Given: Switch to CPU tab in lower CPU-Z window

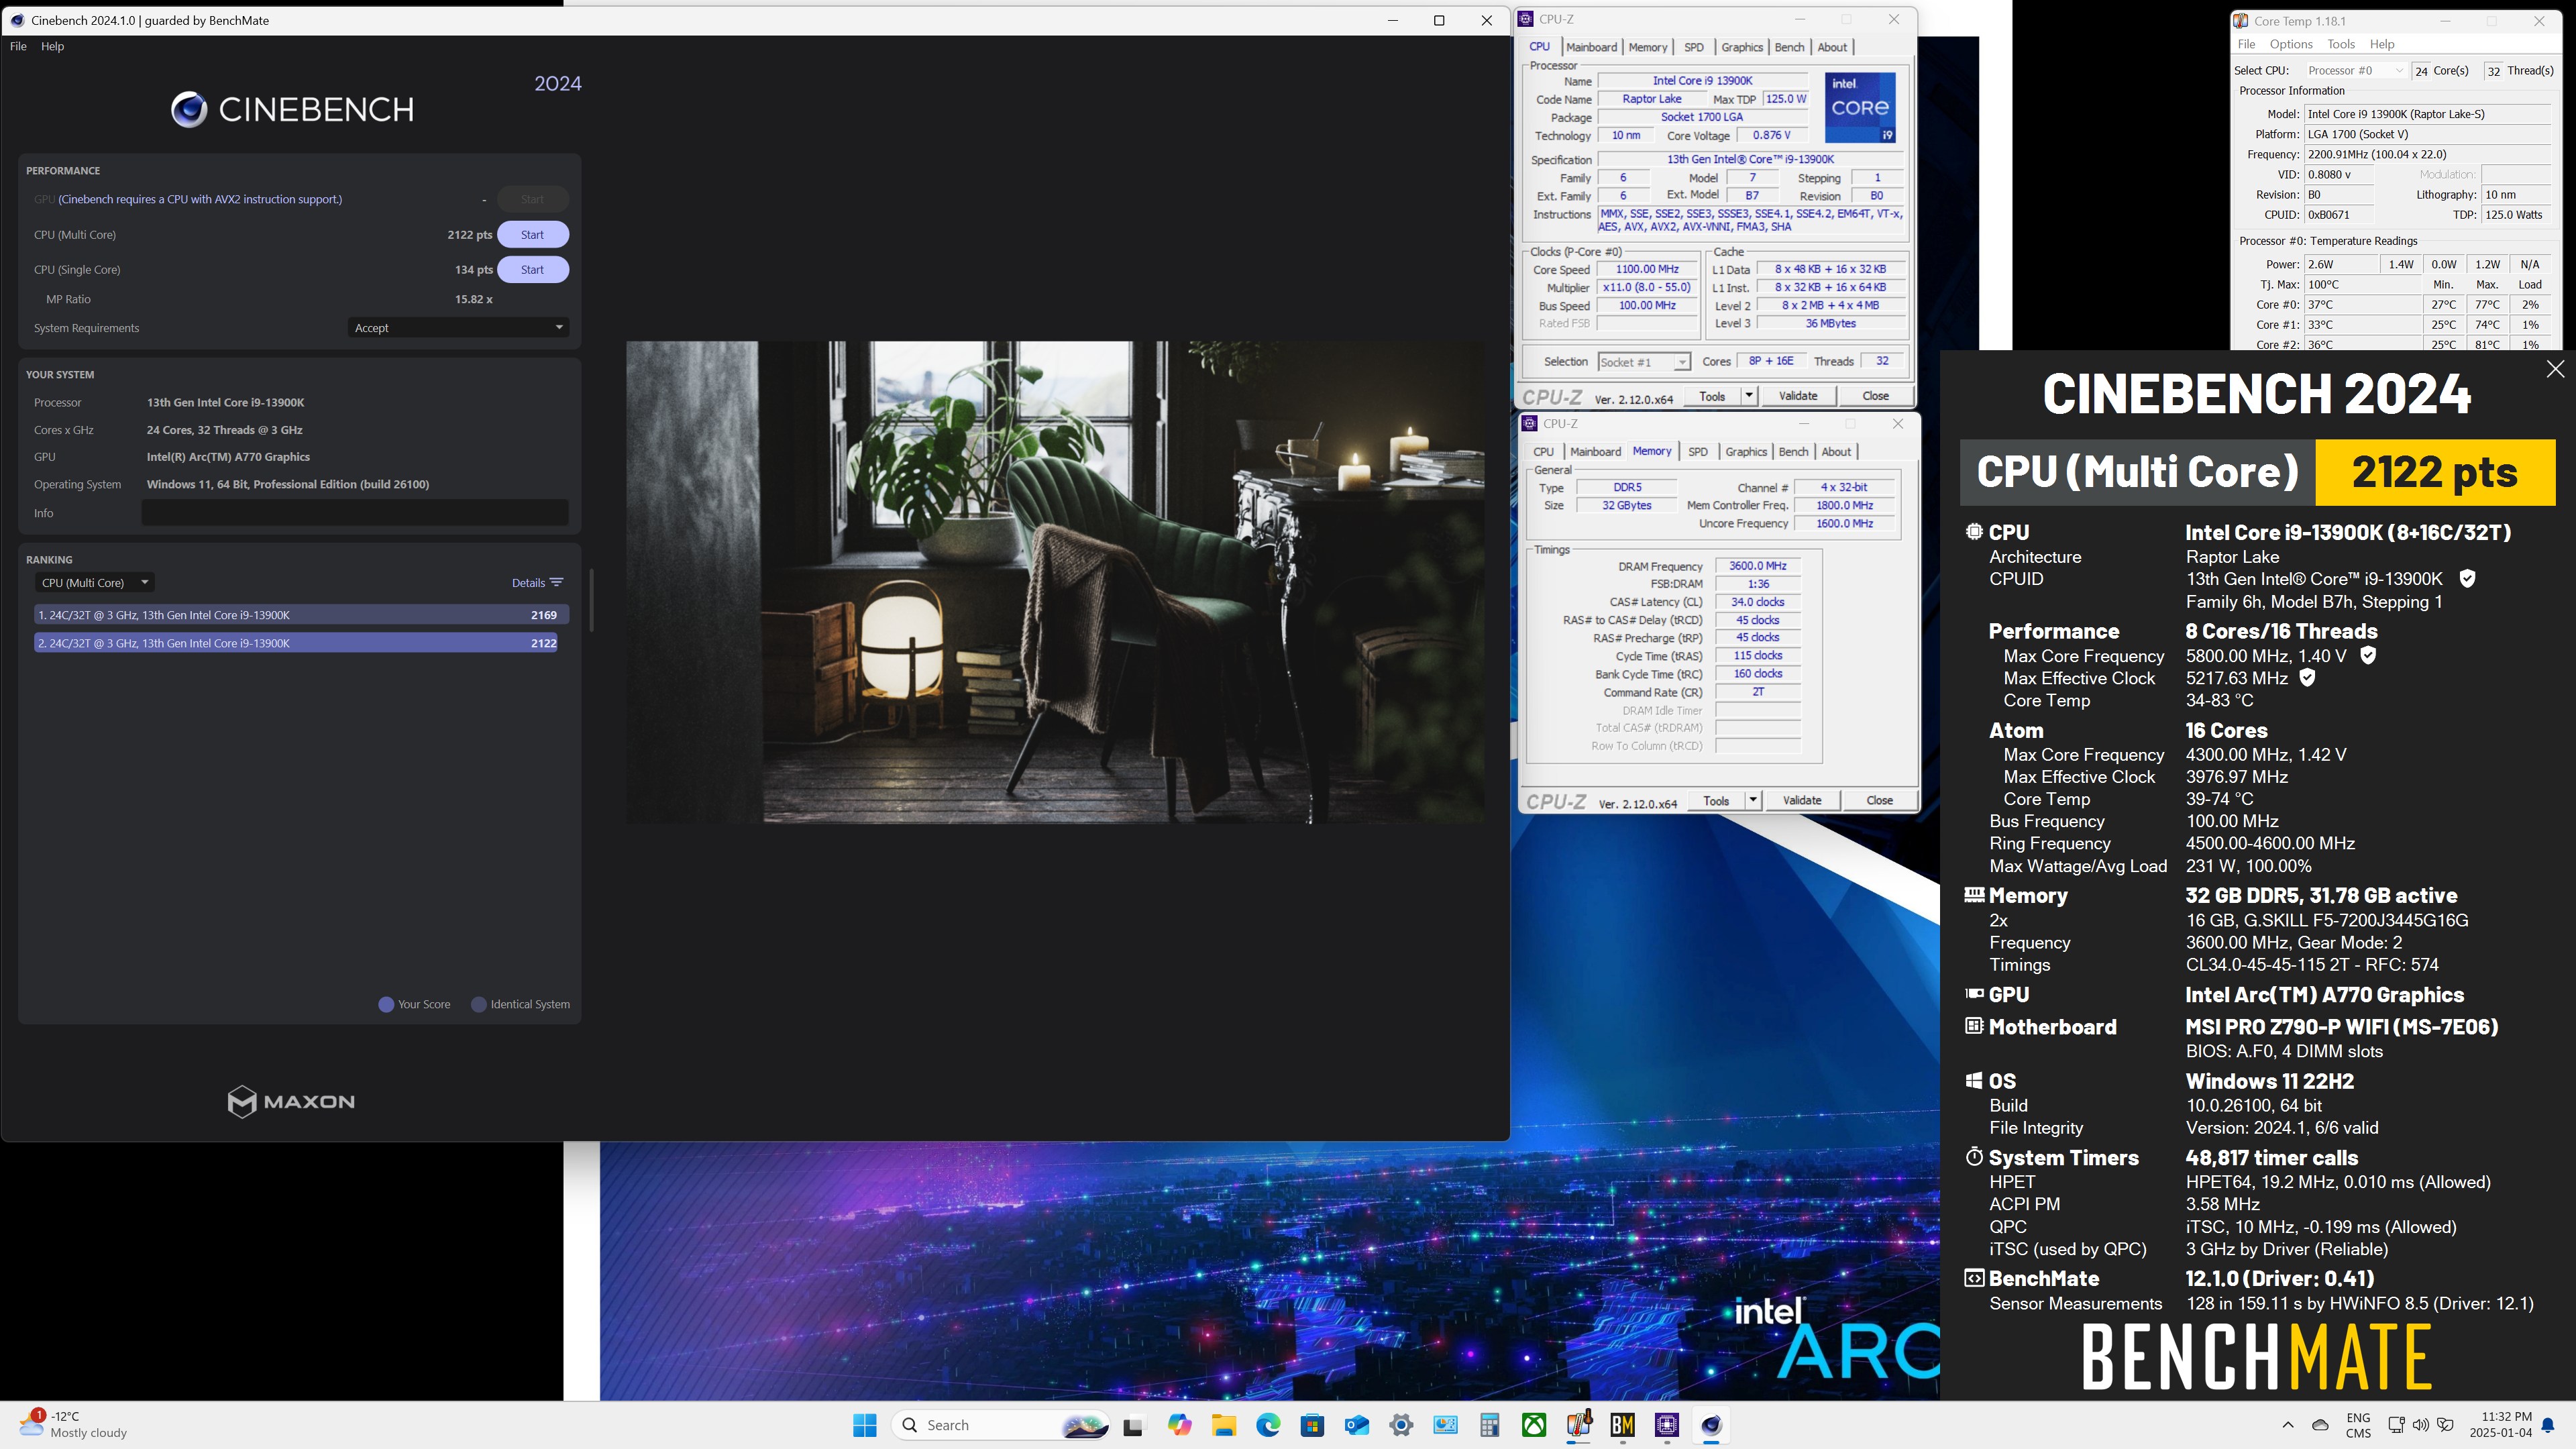Looking at the screenshot, I should point(1543,452).
